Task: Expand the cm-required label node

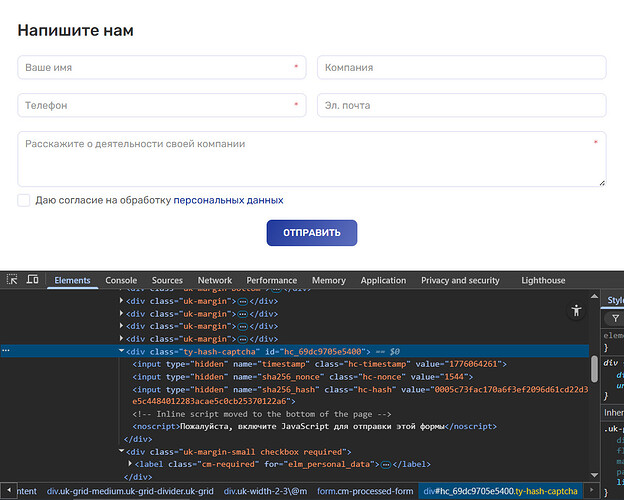Action: [132, 464]
